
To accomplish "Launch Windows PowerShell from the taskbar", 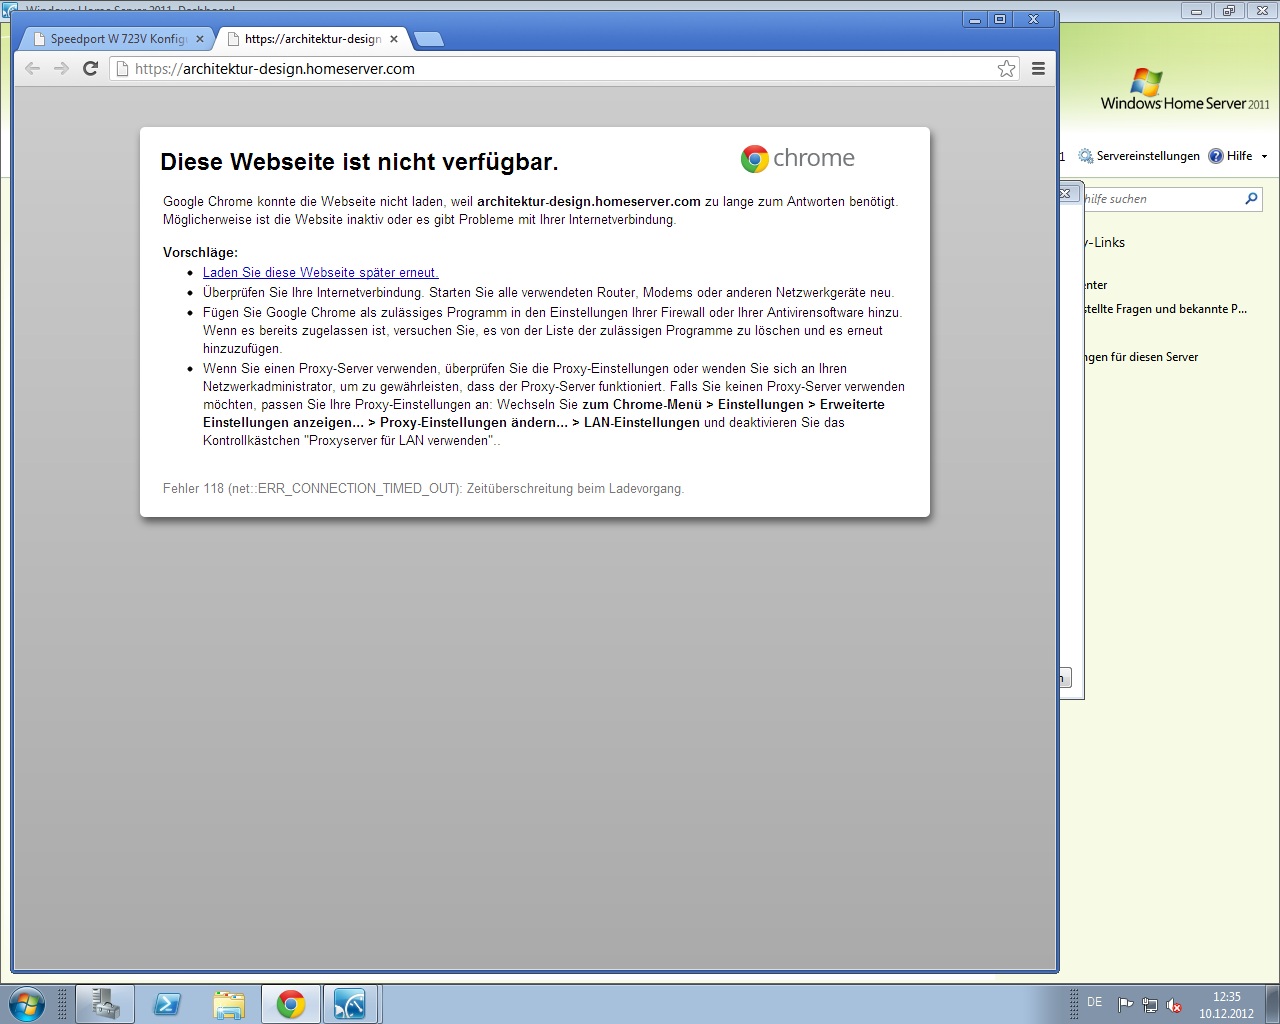I will click(x=166, y=1004).
